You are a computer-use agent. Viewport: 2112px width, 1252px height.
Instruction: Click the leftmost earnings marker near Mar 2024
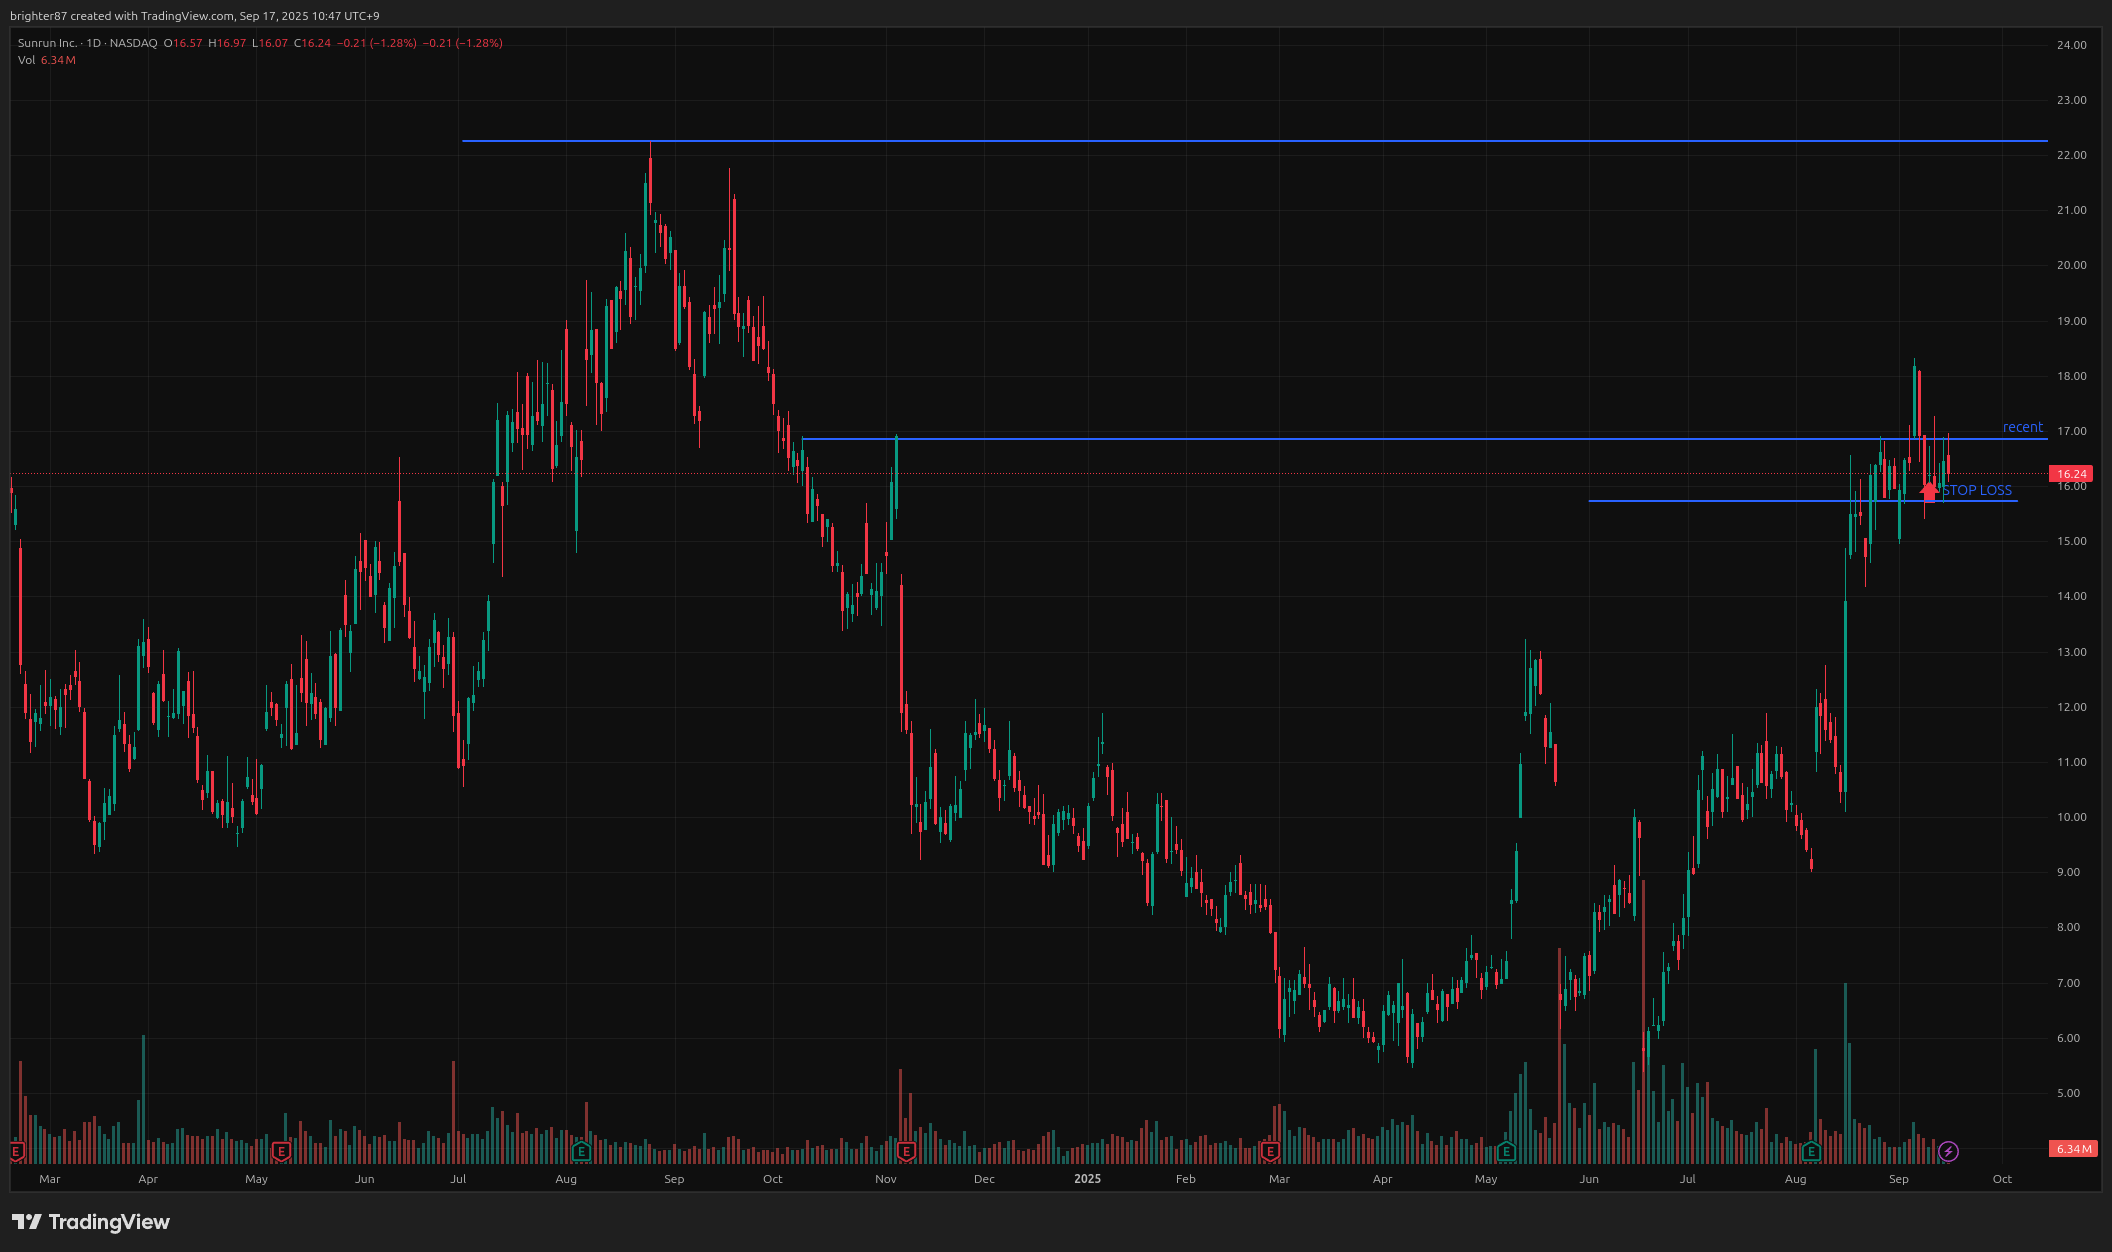coord(16,1151)
